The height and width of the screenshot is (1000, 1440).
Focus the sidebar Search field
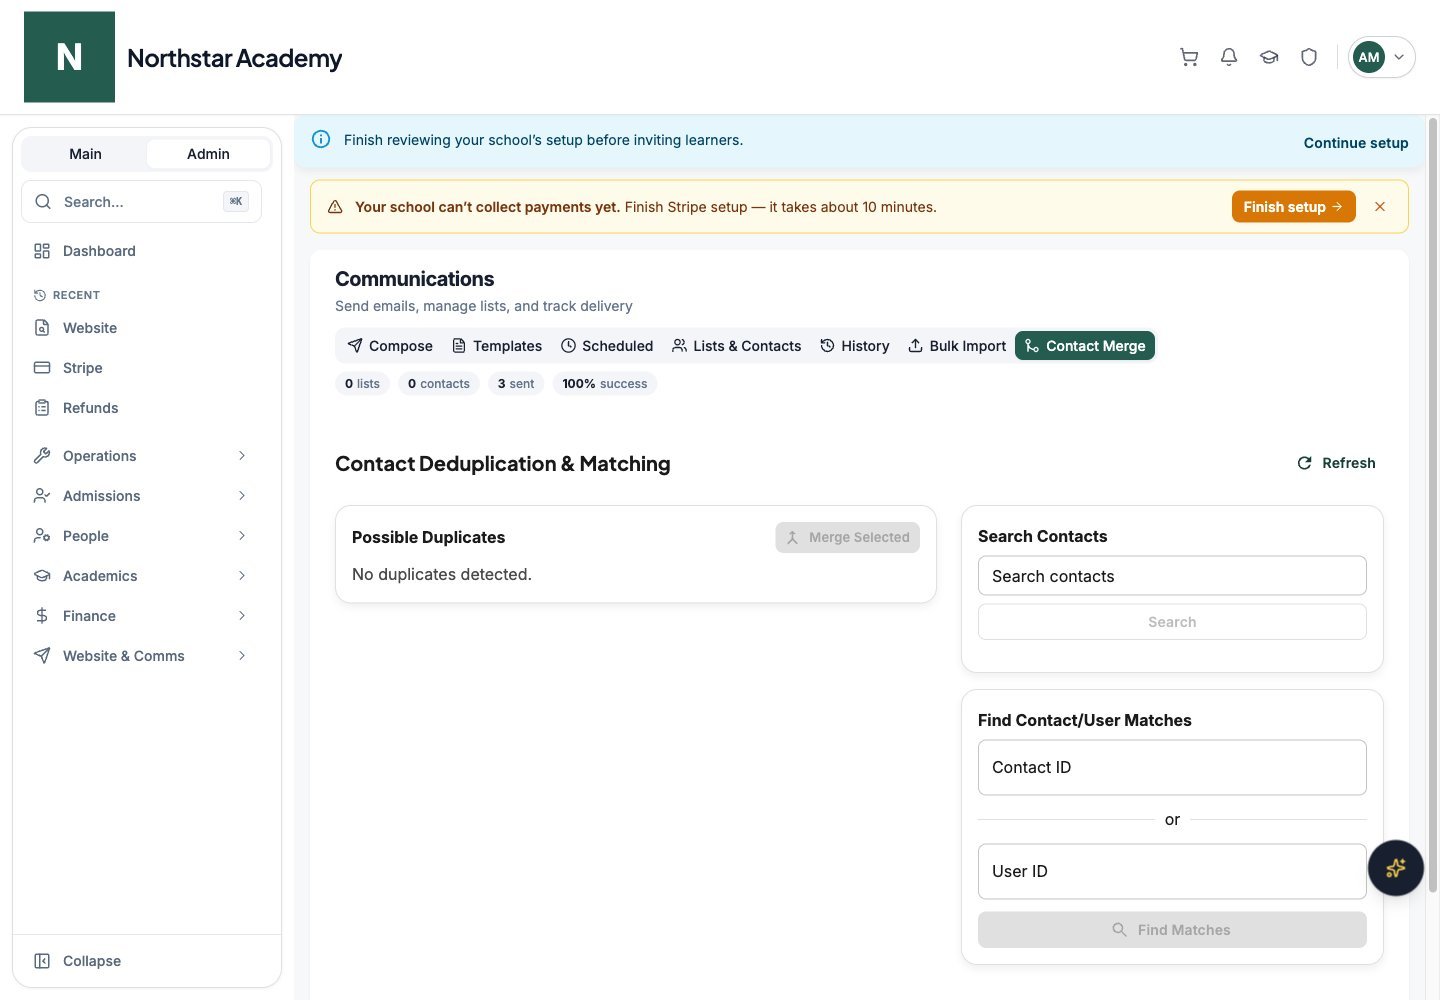coord(141,201)
